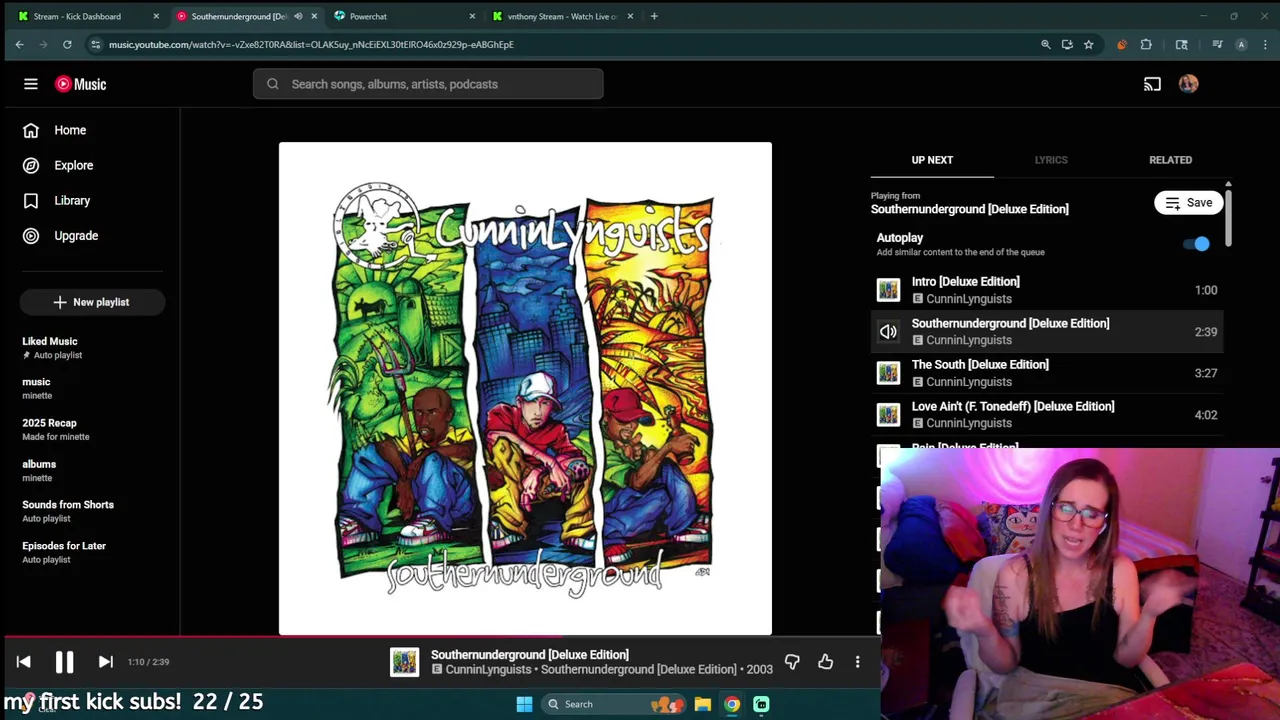Create a New playlist
The image size is (1280, 720).
click(x=92, y=302)
